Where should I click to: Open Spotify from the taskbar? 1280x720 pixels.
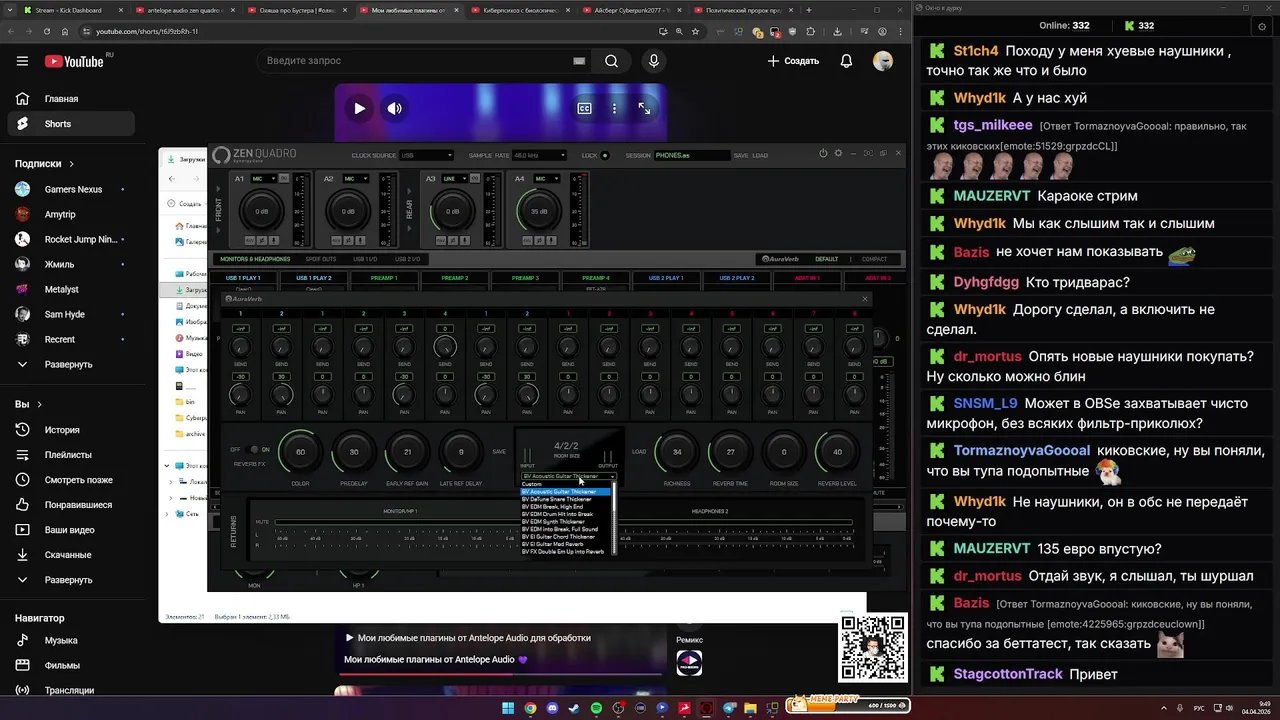(596, 708)
